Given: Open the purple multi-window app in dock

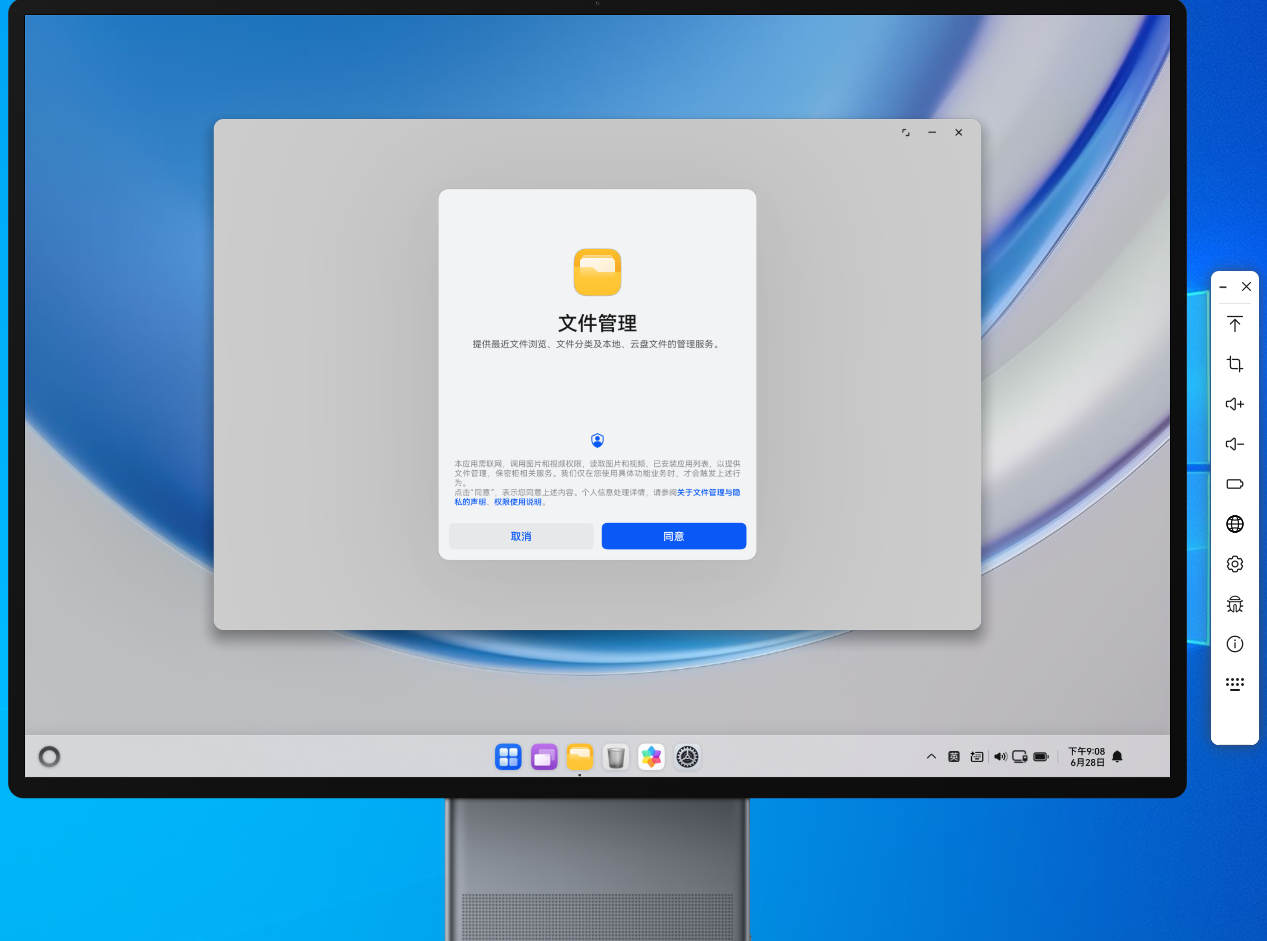Looking at the screenshot, I should [544, 757].
